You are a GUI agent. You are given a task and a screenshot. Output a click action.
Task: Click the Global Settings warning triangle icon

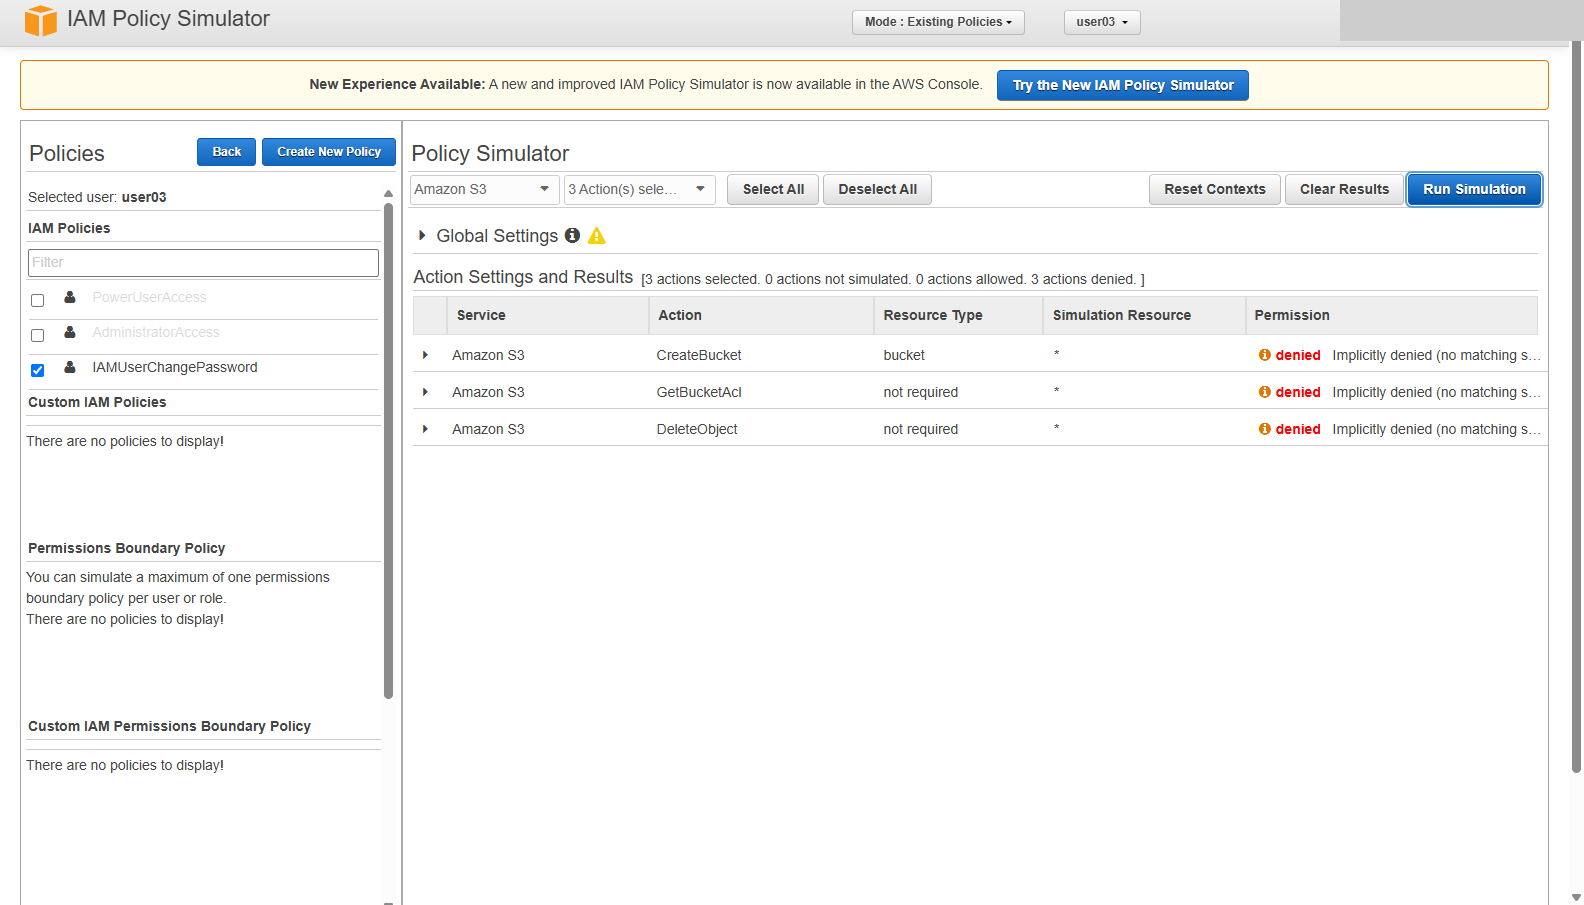597,236
